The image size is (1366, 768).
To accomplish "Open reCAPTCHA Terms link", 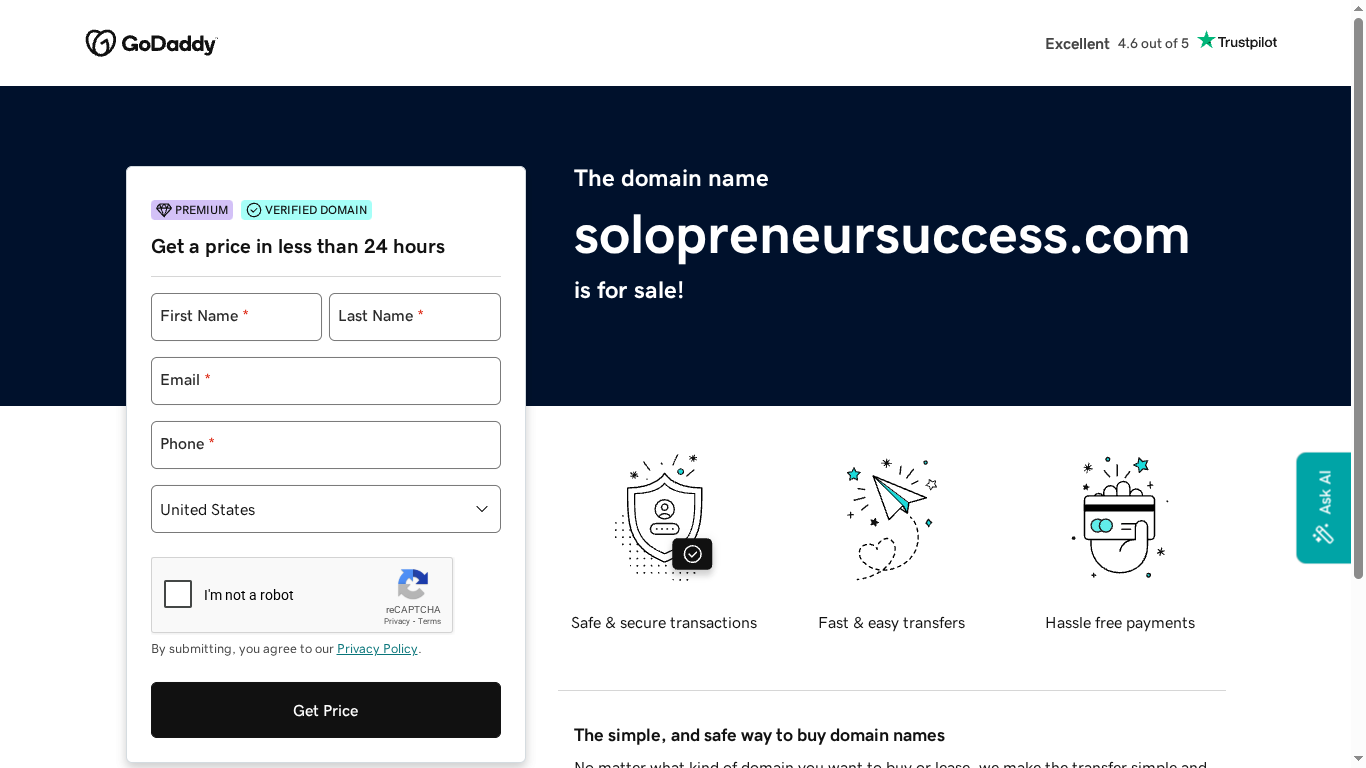I will click(429, 620).
